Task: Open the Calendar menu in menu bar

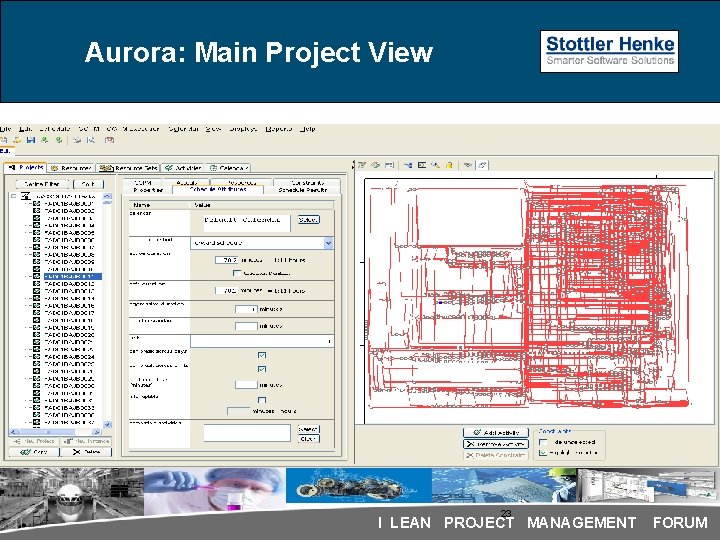Action: coord(183,129)
